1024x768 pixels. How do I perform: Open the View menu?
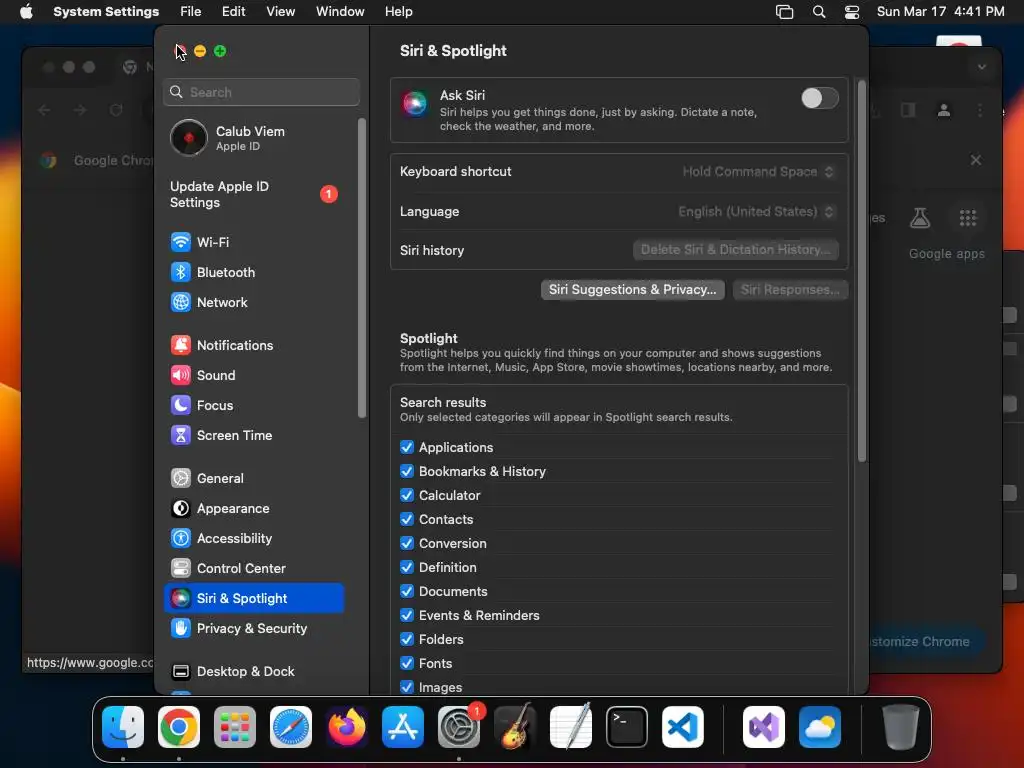(281, 12)
